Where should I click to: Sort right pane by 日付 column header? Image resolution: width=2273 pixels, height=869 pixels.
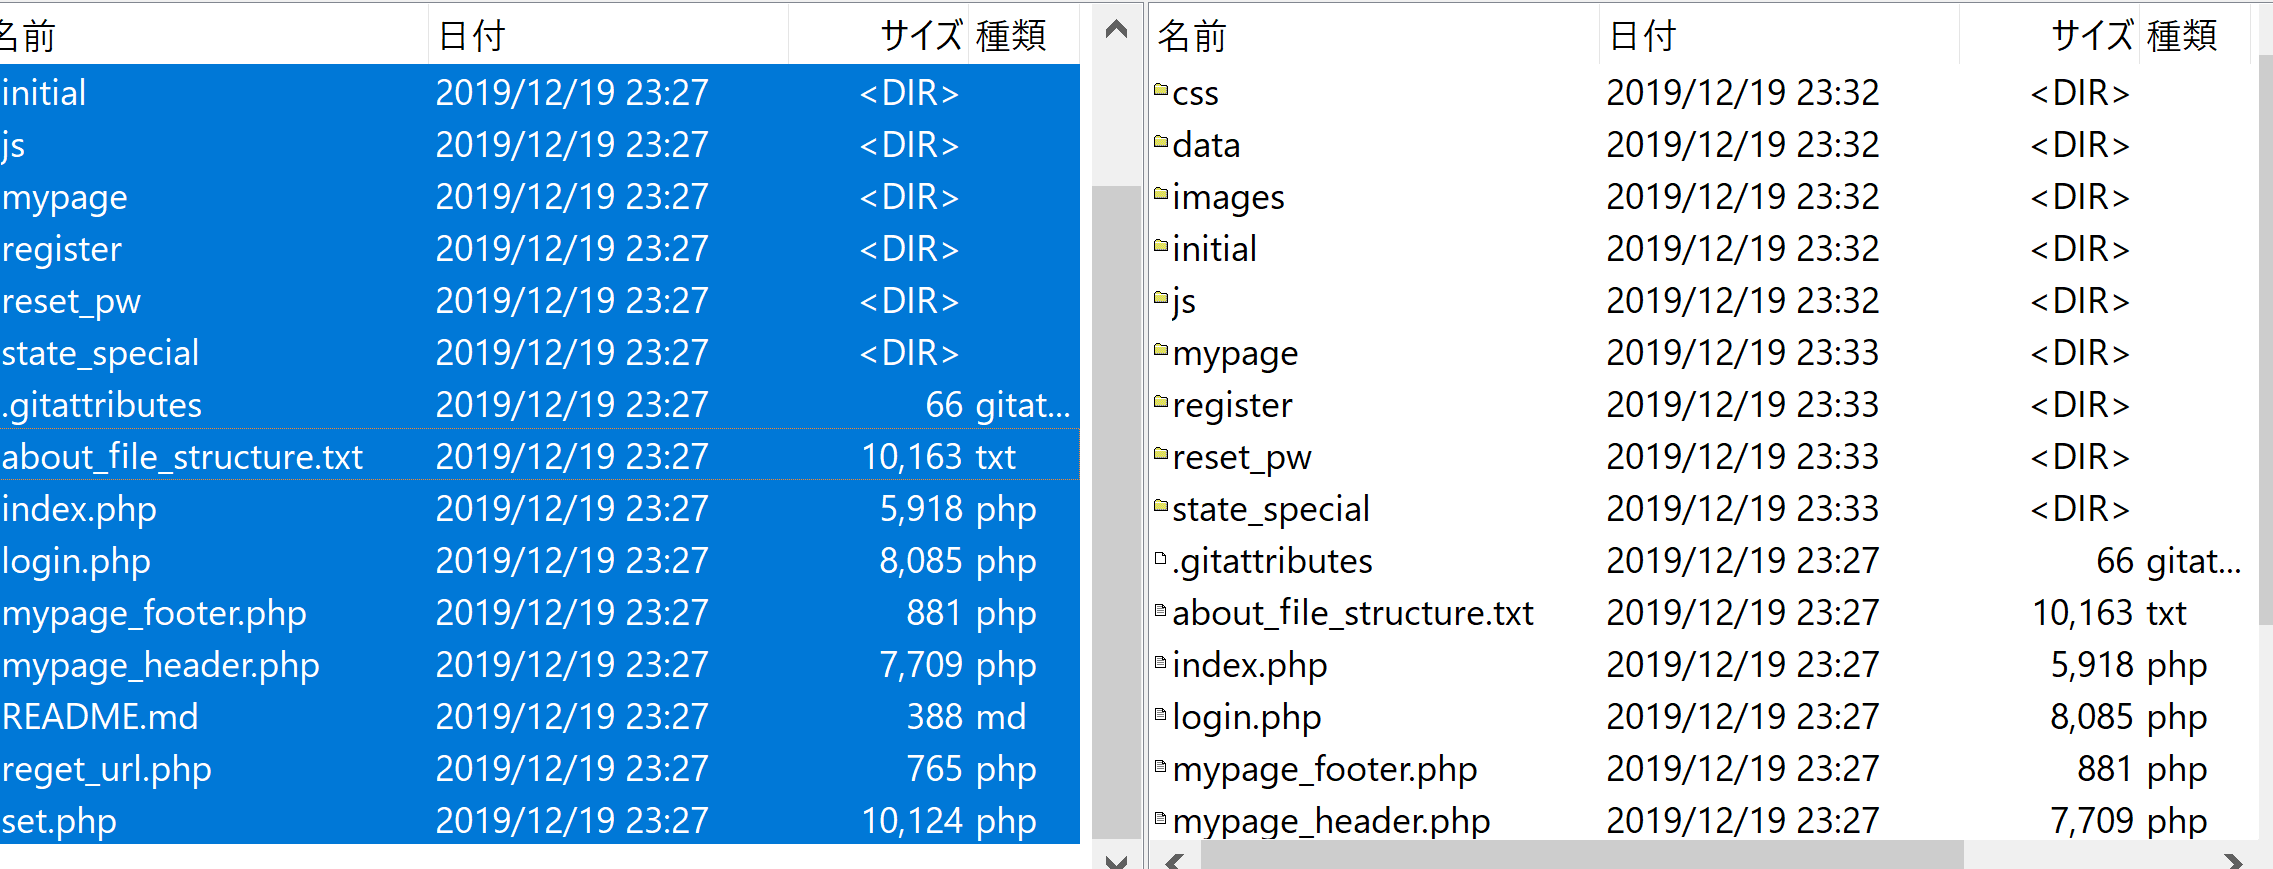pos(1779,36)
